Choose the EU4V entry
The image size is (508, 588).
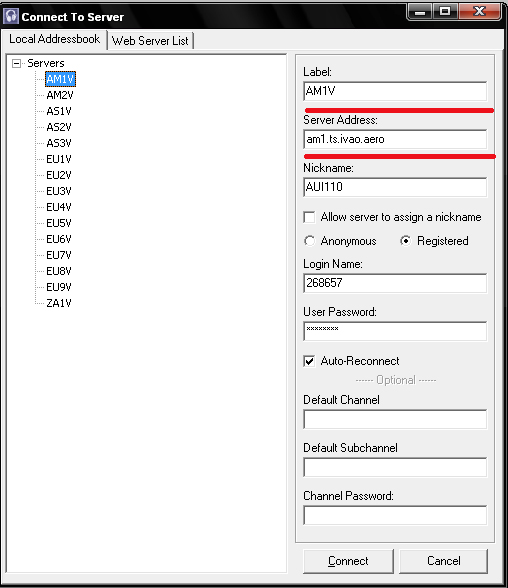point(59,207)
